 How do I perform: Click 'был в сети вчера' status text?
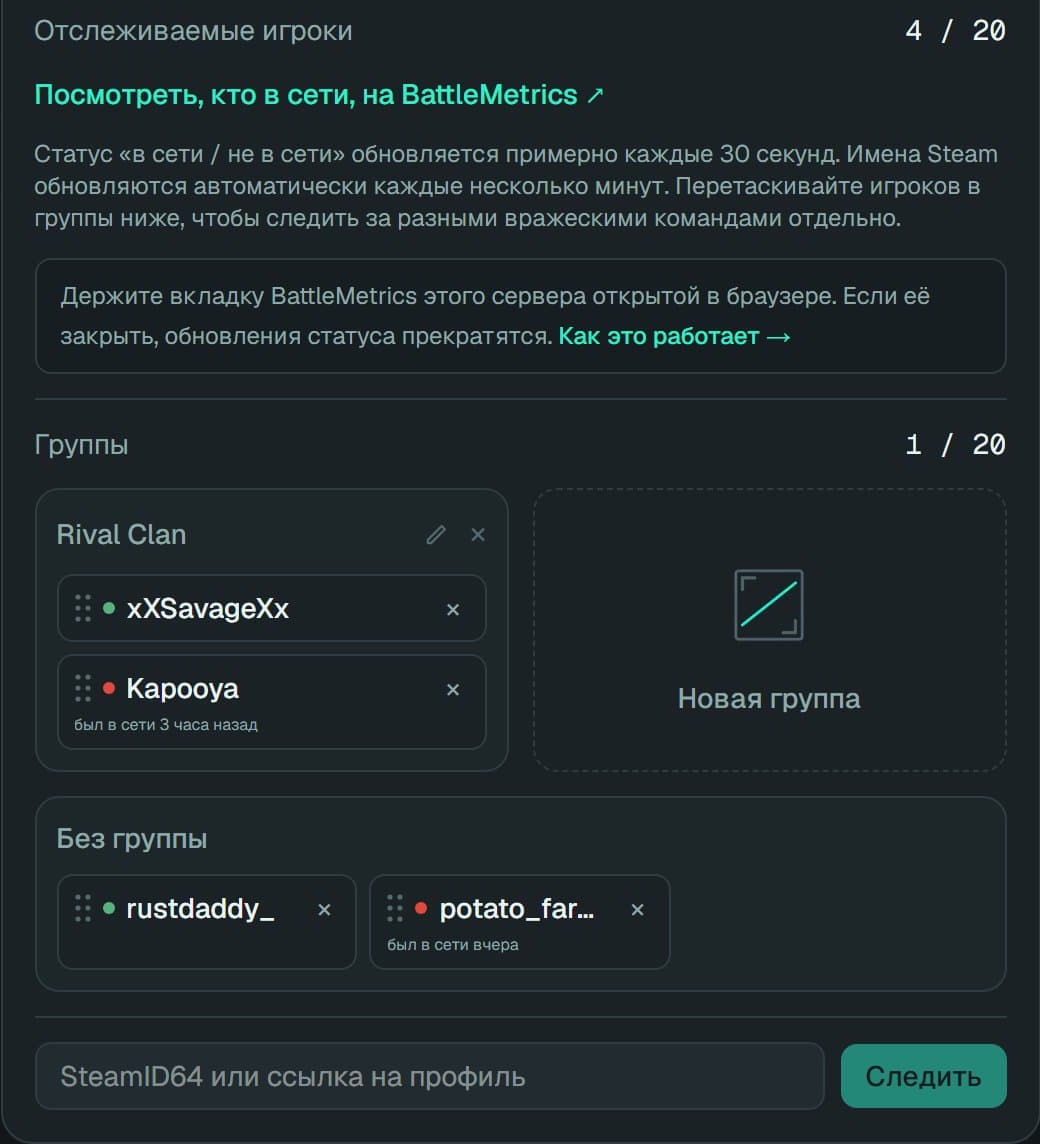(x=452, y=945)
